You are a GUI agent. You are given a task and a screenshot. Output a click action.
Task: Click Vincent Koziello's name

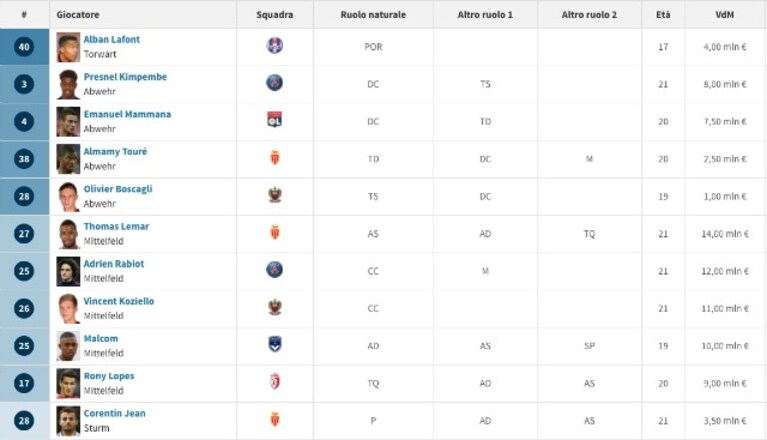119,301
